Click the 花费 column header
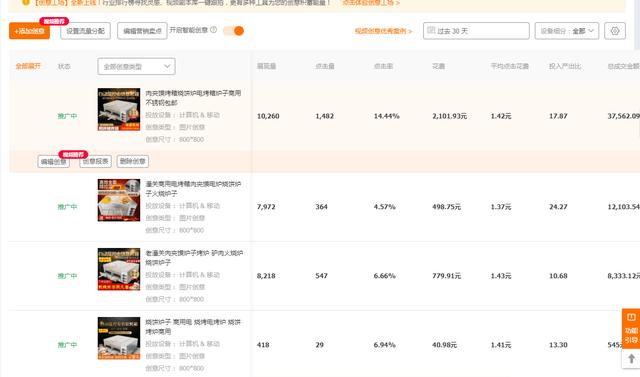 tap(438, 66)
